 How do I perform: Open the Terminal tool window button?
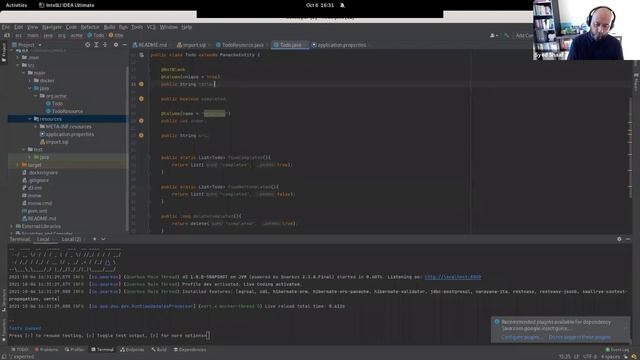coord(102,350)
